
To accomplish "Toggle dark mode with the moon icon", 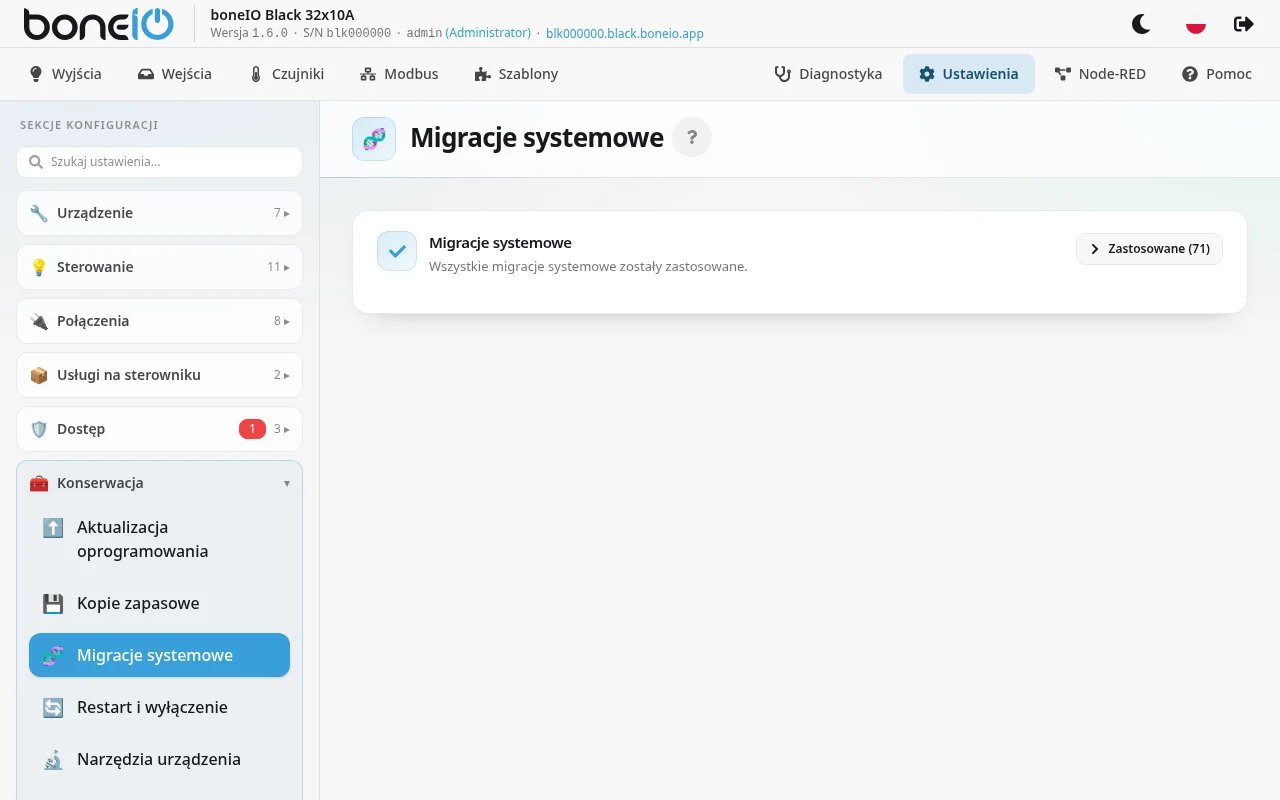I will 1141,24.
